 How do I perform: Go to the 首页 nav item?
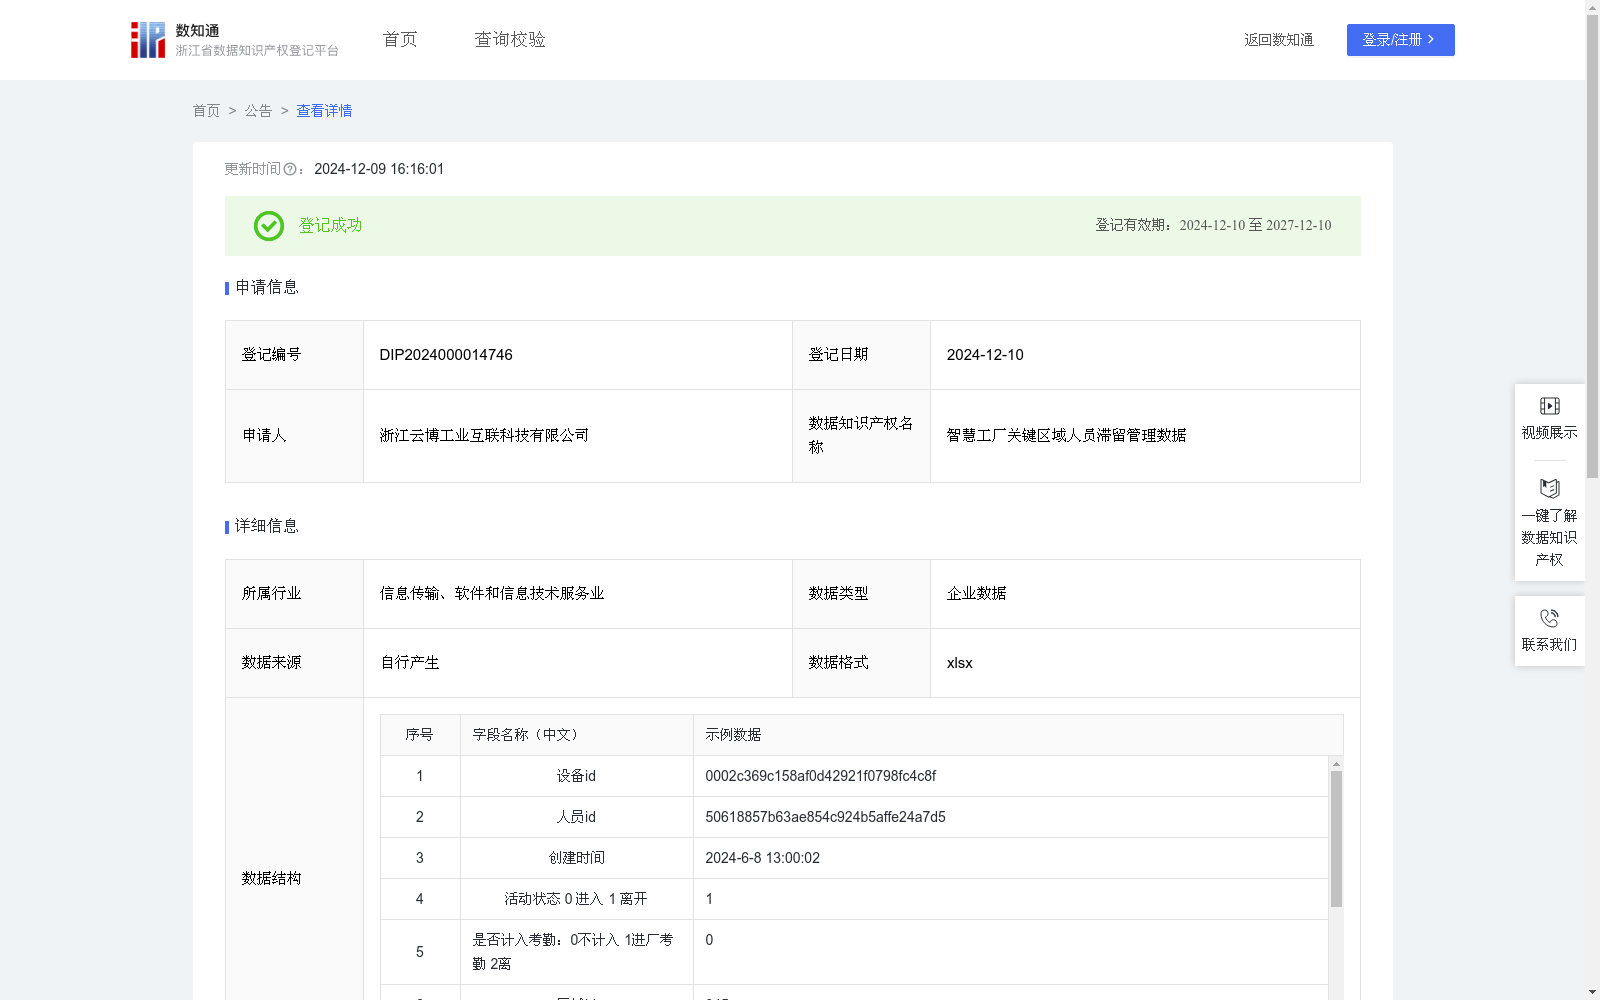click(400, 39)
